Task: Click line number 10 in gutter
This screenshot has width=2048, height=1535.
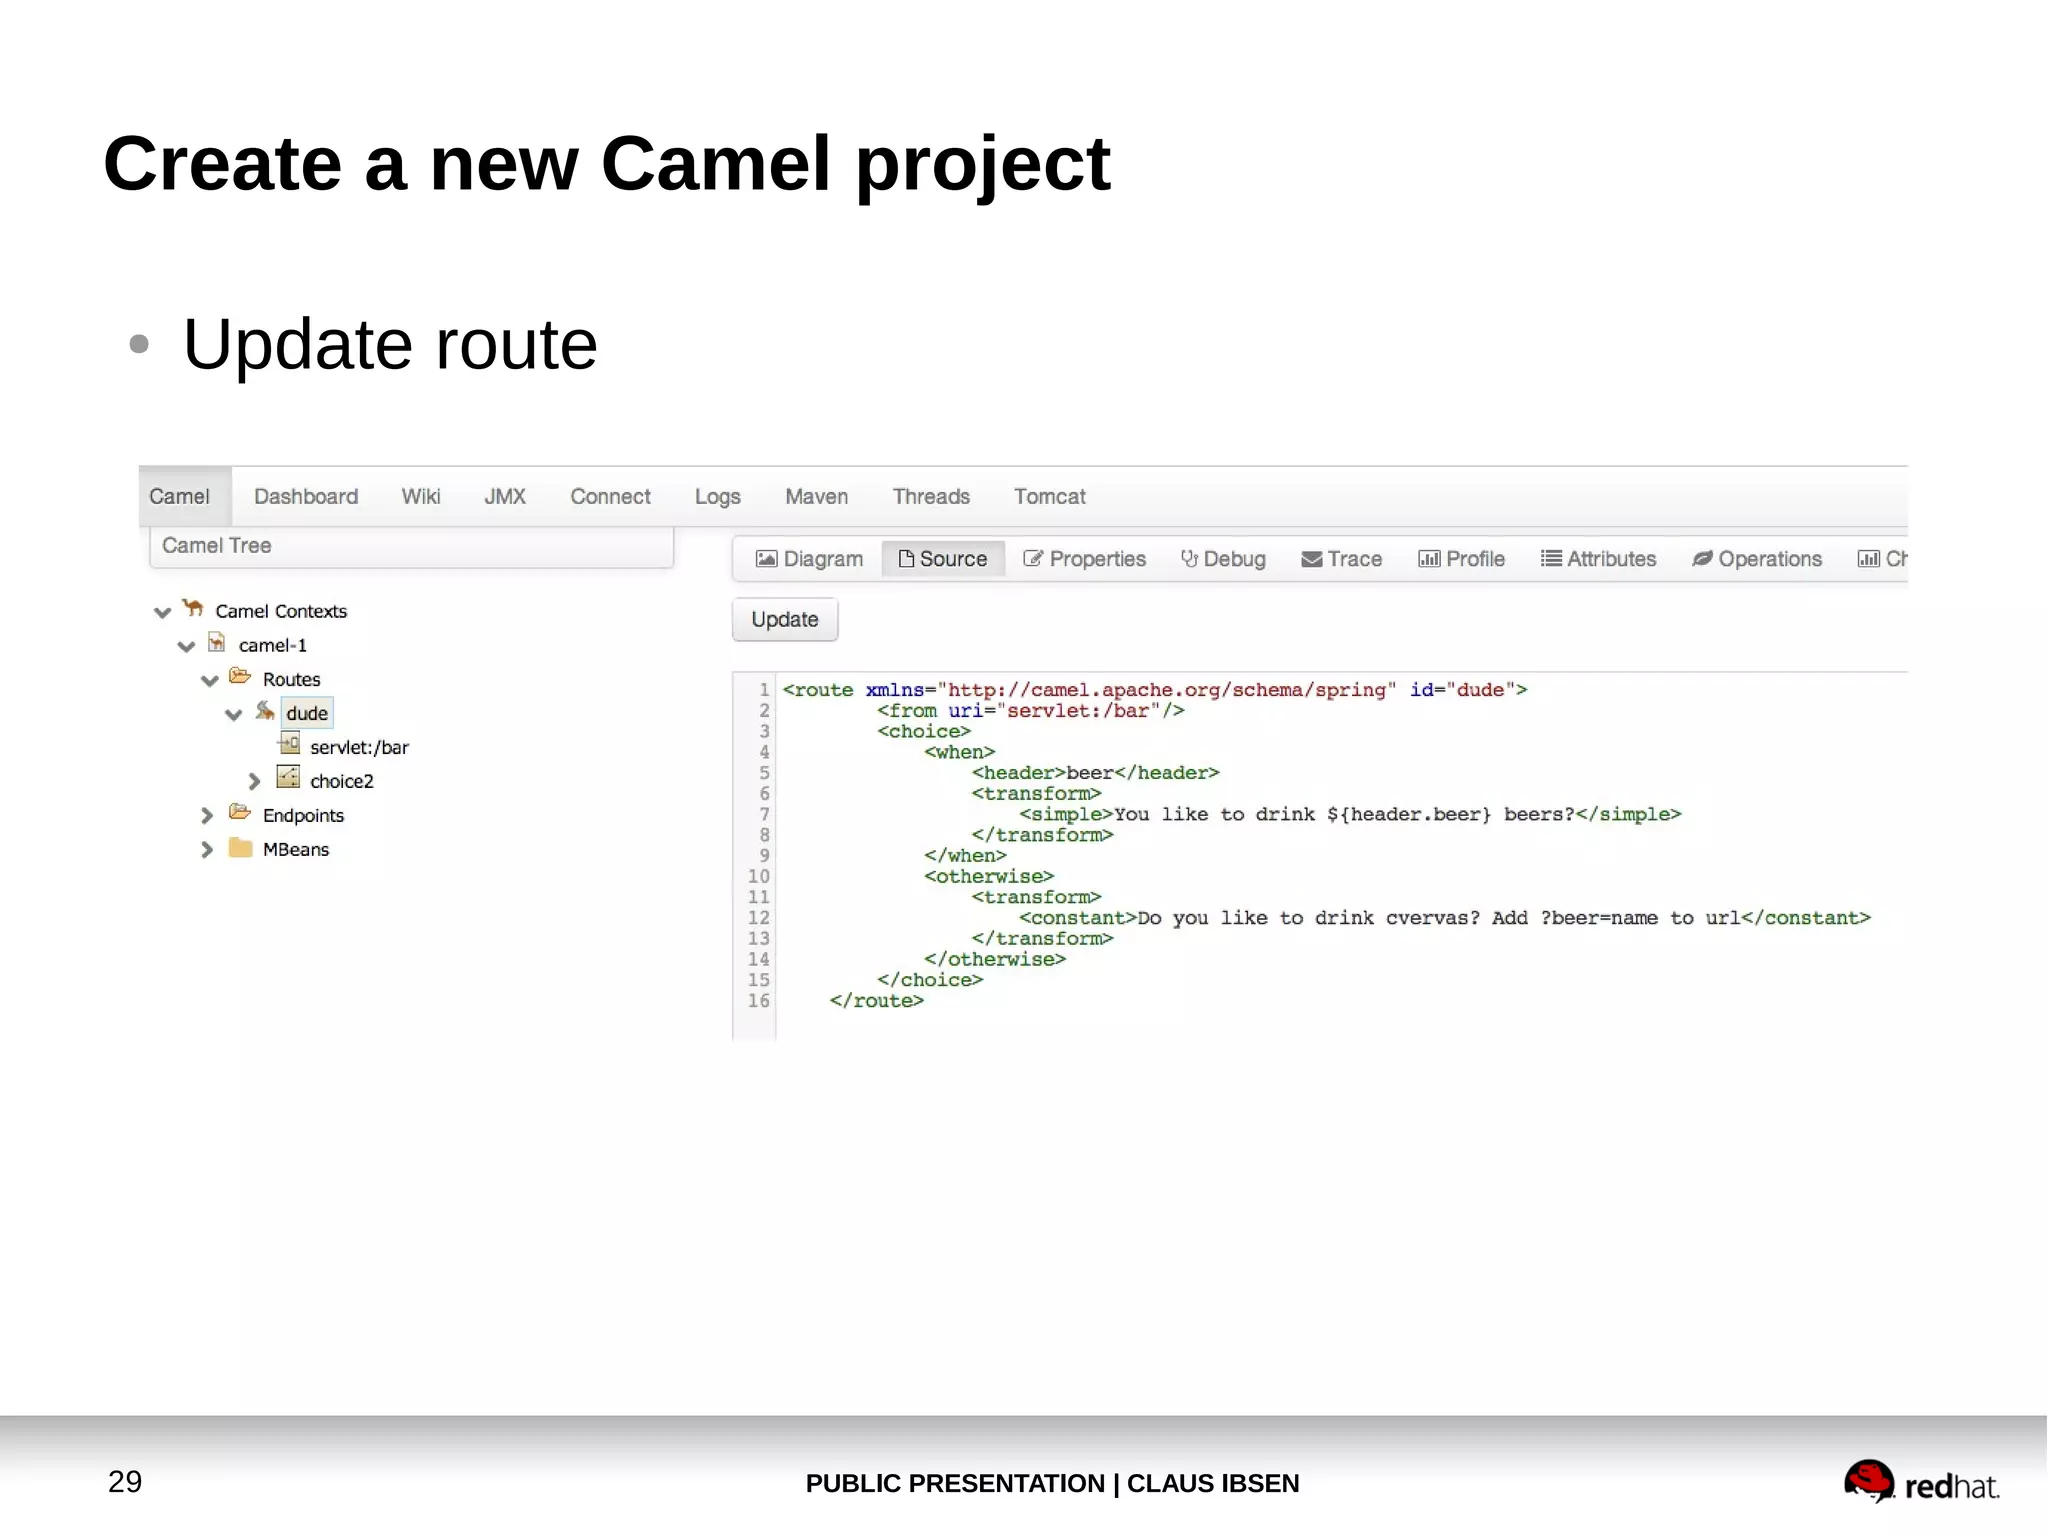Action: pyautogui.click(x=759, y=877)
